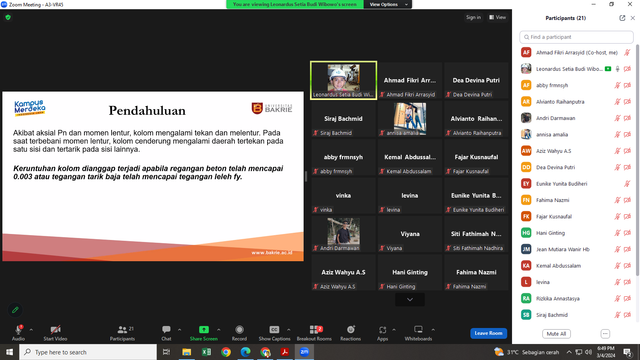
Task: Select Andri Darmawan video thumbnail
Action: click(x=343, y=234)
